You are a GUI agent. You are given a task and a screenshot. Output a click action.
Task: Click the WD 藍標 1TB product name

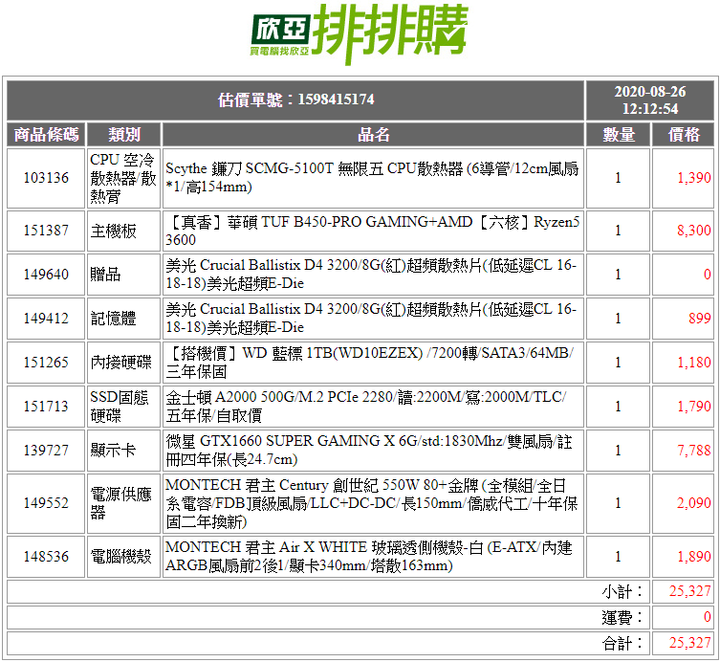pos(370,362)
